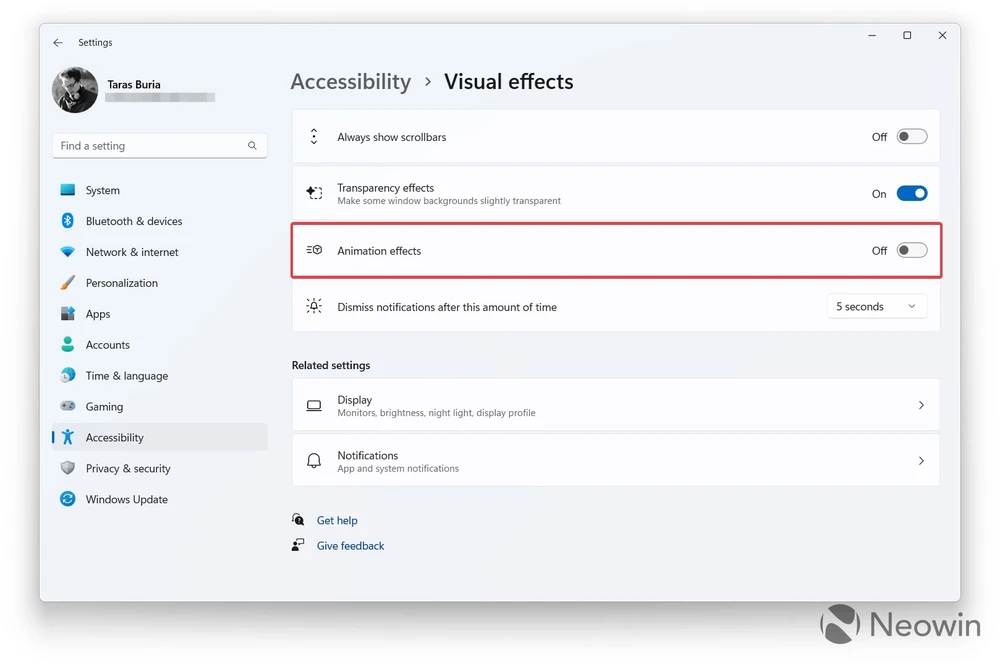Click the Find a setting search box

[x=150, y=146]
